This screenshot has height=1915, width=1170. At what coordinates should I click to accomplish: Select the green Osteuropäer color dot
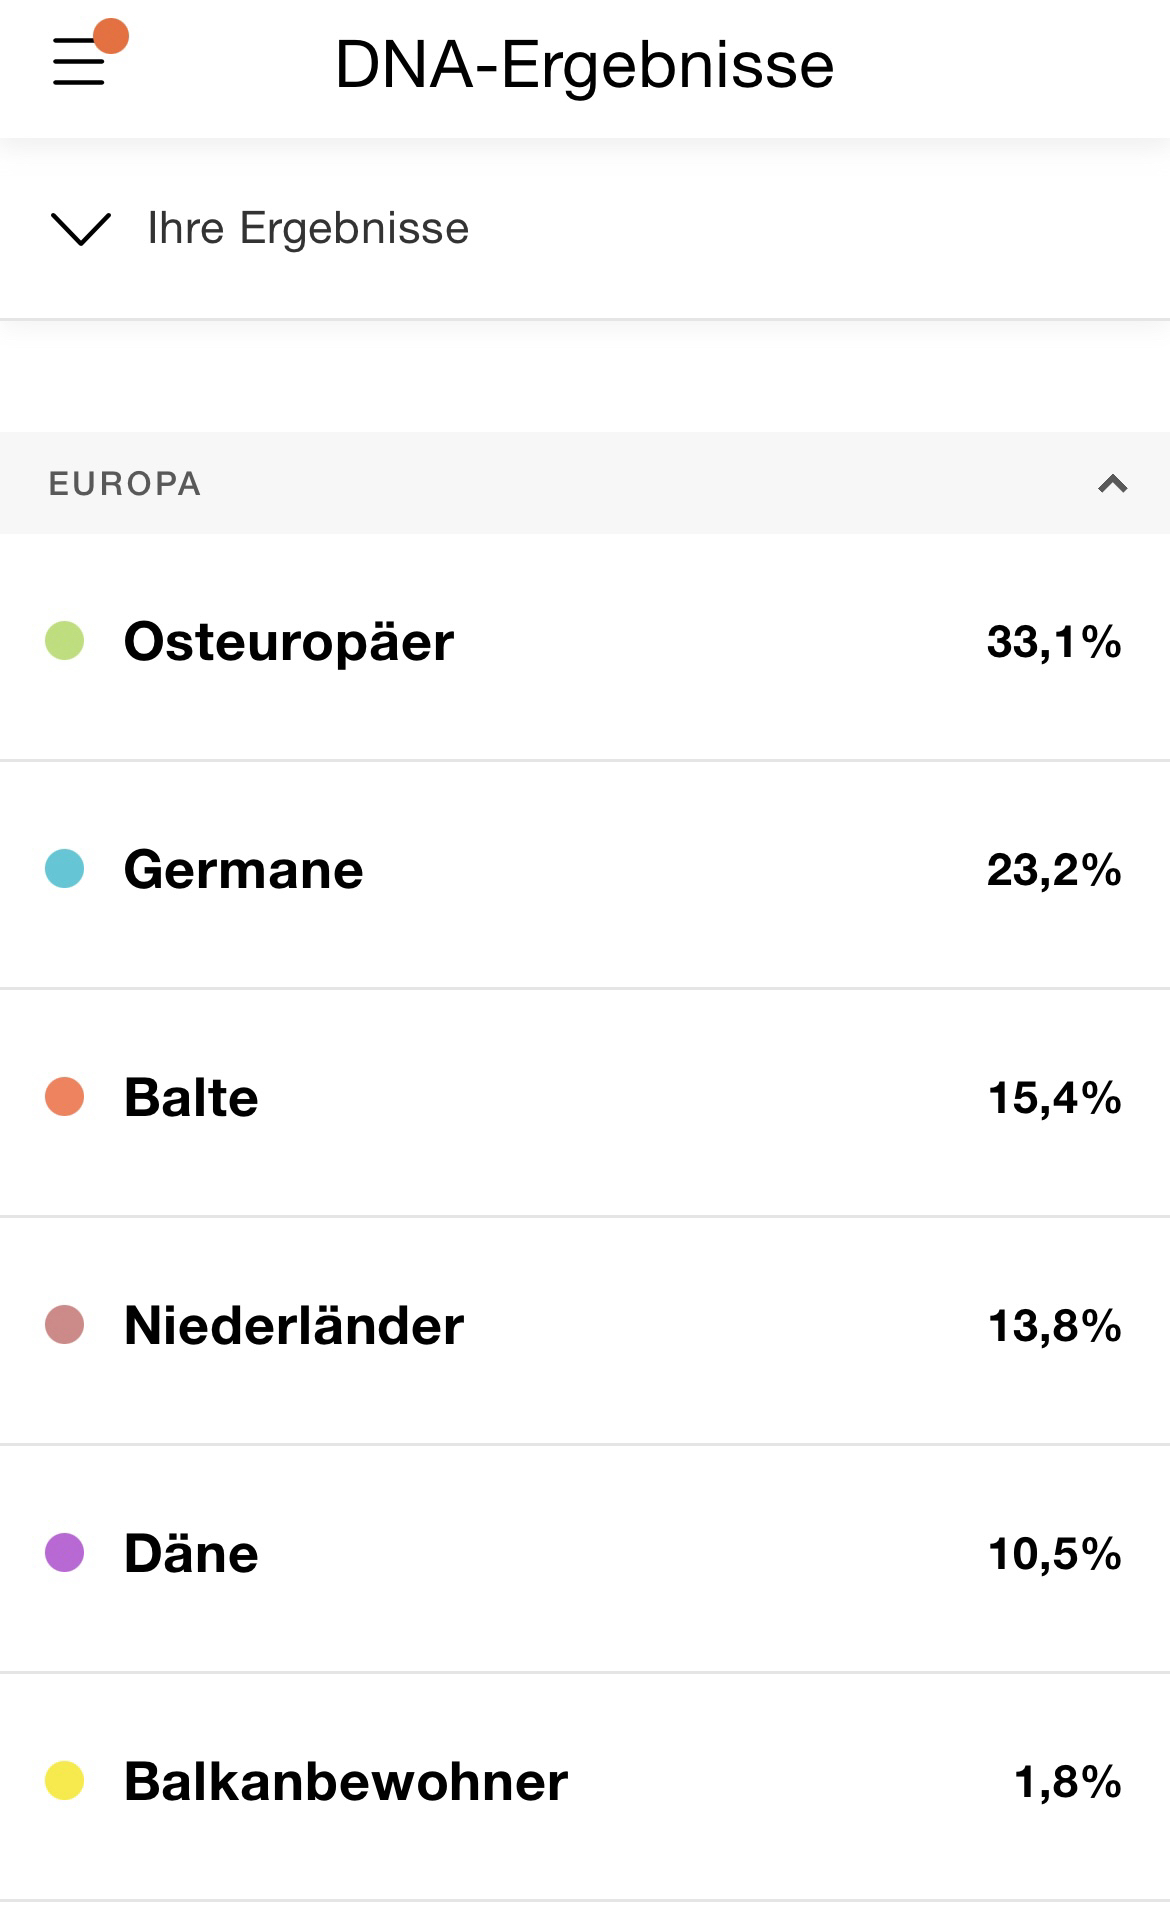[64, 641]
